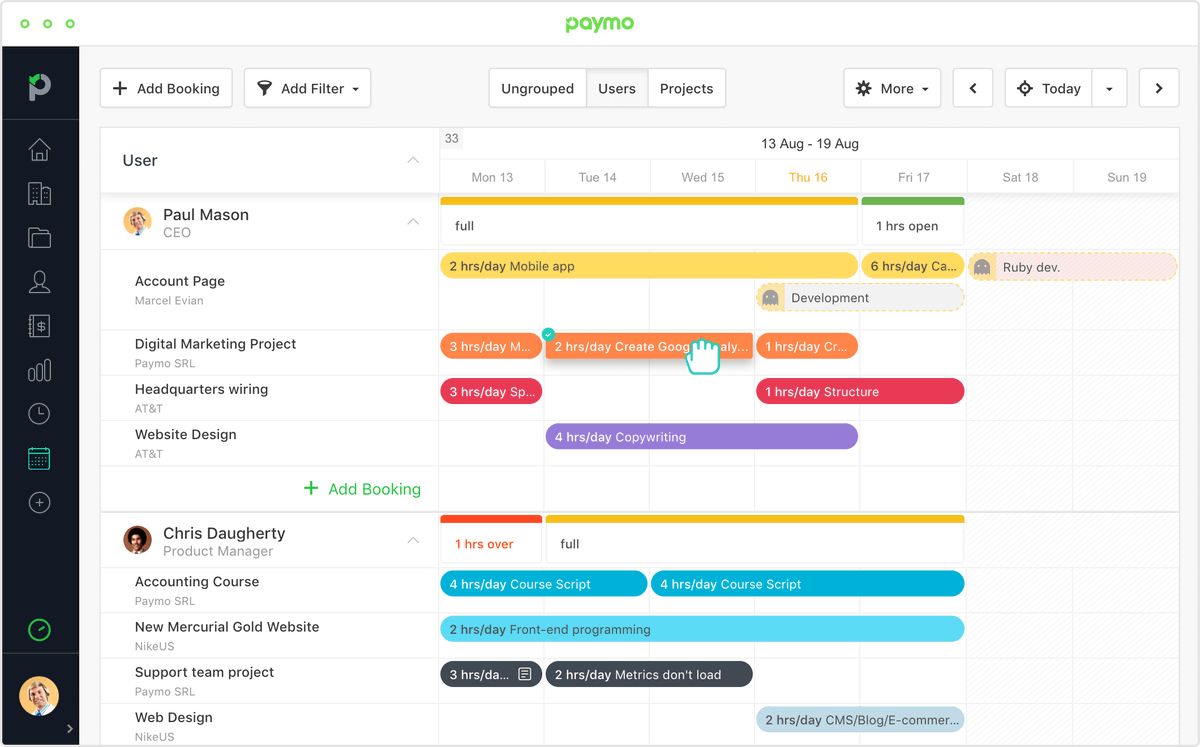This screenshot has height=747, width=1200.
Task: Switch to Projects grouping tab
Action: tap(687, 88)
